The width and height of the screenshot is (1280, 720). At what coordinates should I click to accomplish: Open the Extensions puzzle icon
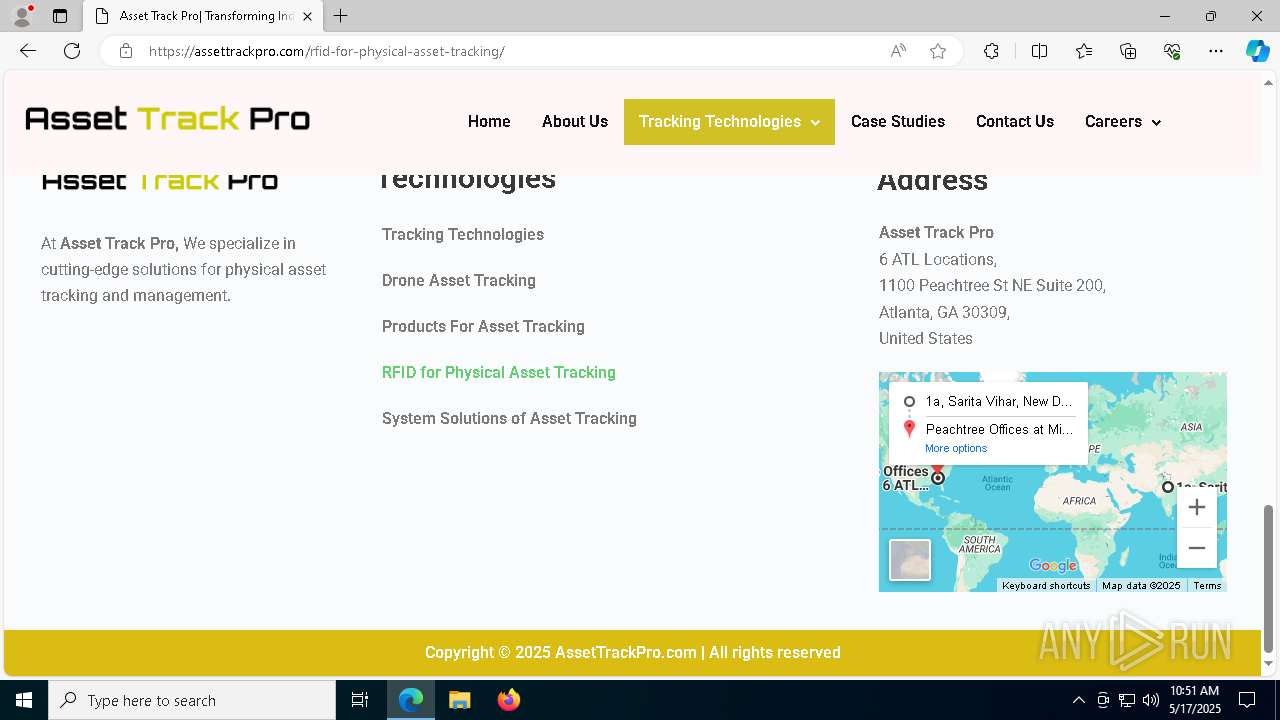tap(991, 51)
